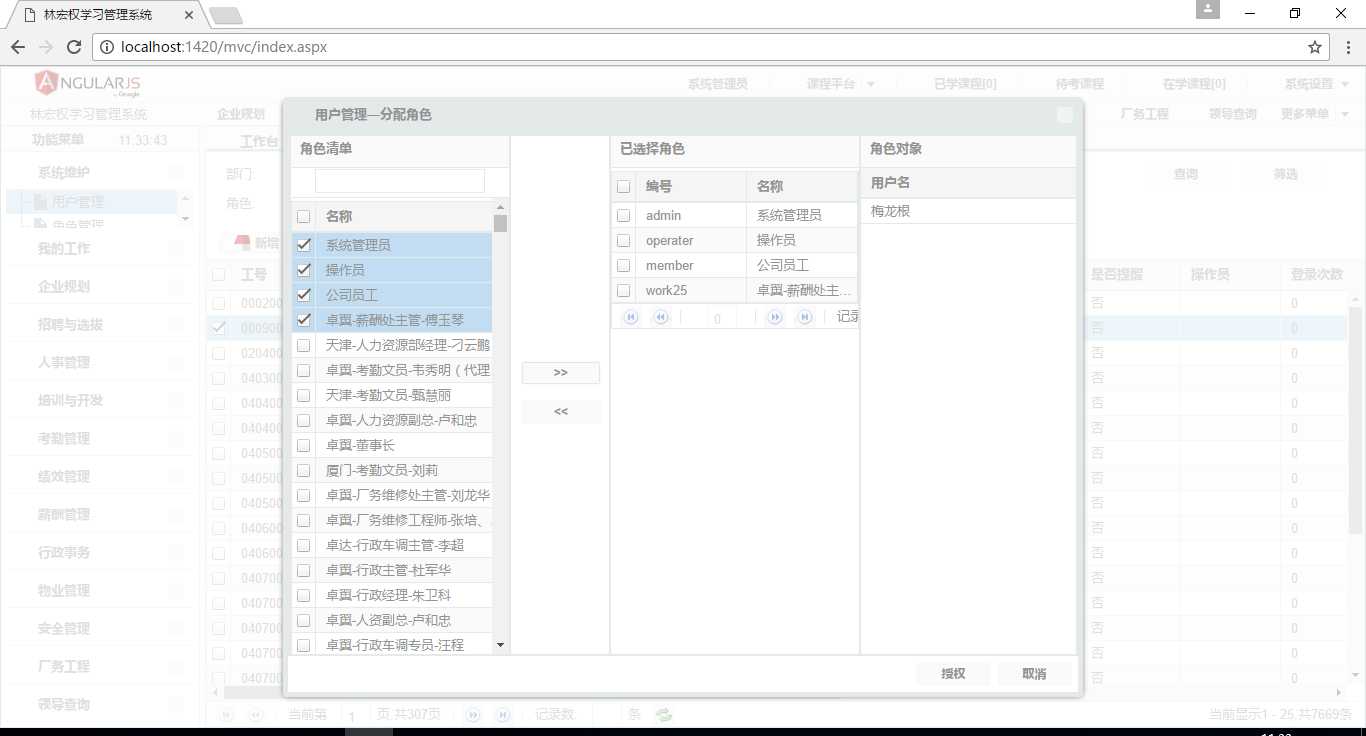The height and width of the screenshot is (736, 1366).
Task: Select the 卓达-行政车调主管-李超 role row
Action: point(392,545)
